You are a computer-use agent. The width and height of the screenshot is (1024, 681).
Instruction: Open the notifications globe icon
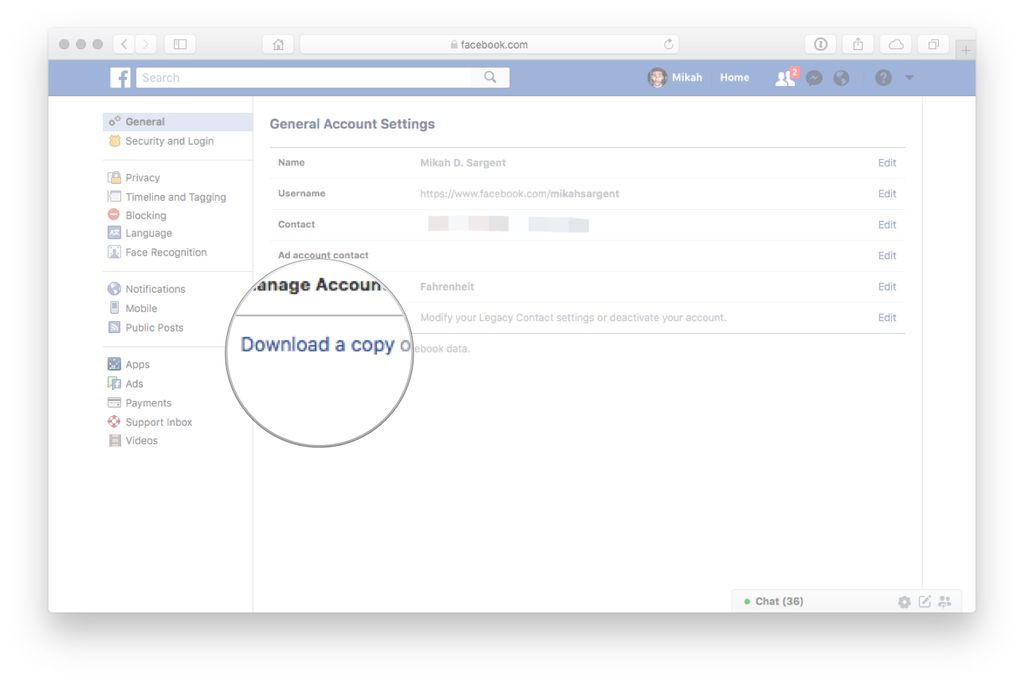(843, 77)
